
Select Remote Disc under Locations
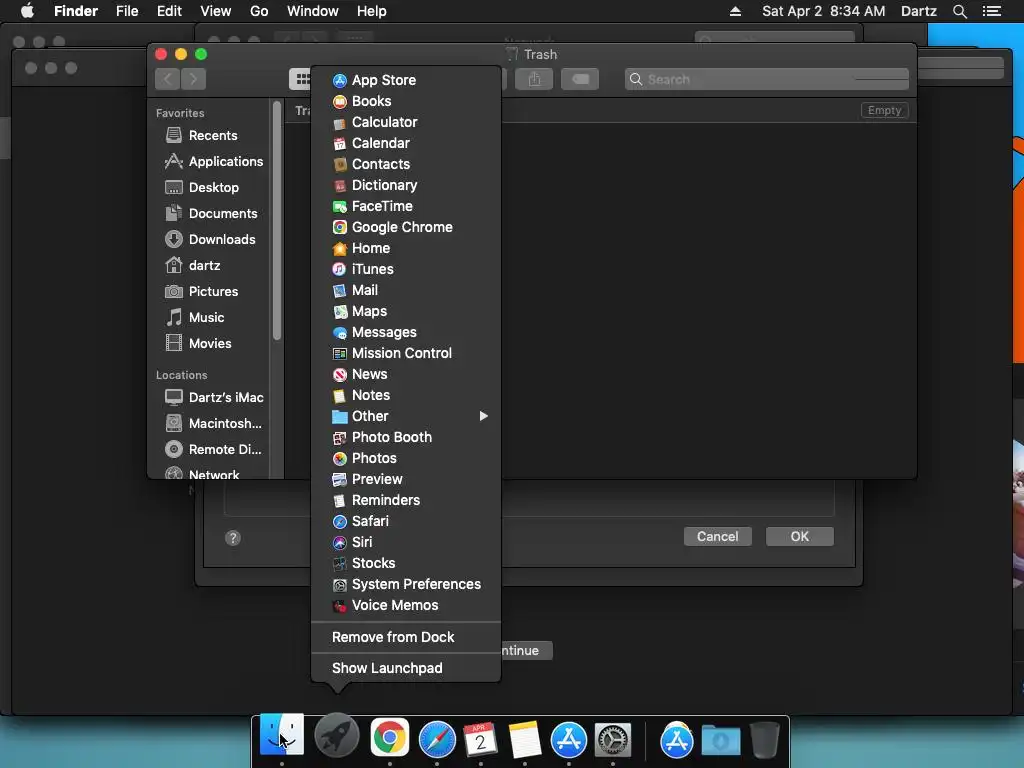coord(212,449)
